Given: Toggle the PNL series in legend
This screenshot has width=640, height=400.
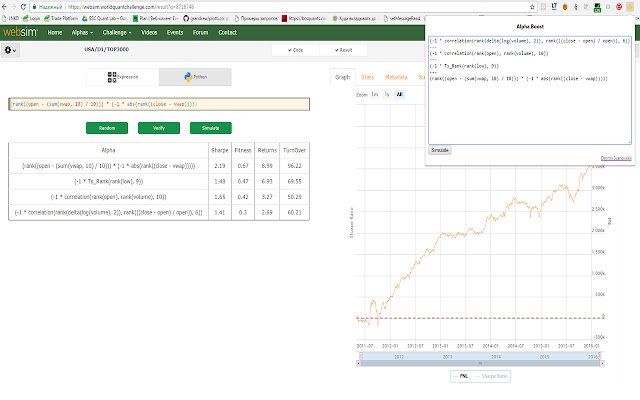Looking at the screenshot, I should pyautogui.click(x=461, y=376).
